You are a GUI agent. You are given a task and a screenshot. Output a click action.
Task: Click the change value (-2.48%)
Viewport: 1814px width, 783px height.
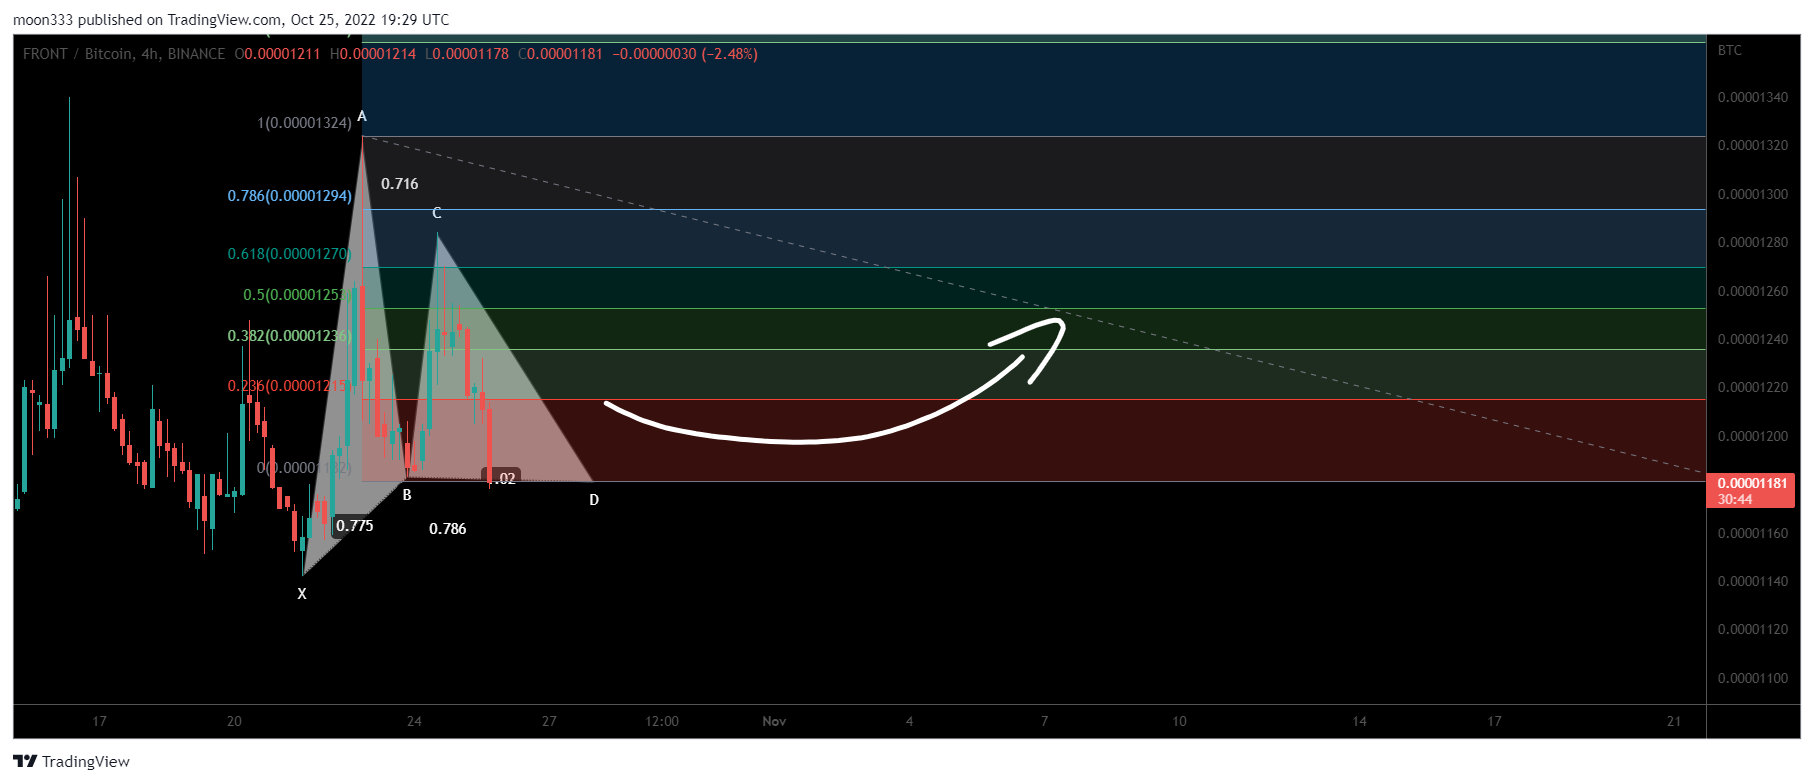(x=730, y=54)
